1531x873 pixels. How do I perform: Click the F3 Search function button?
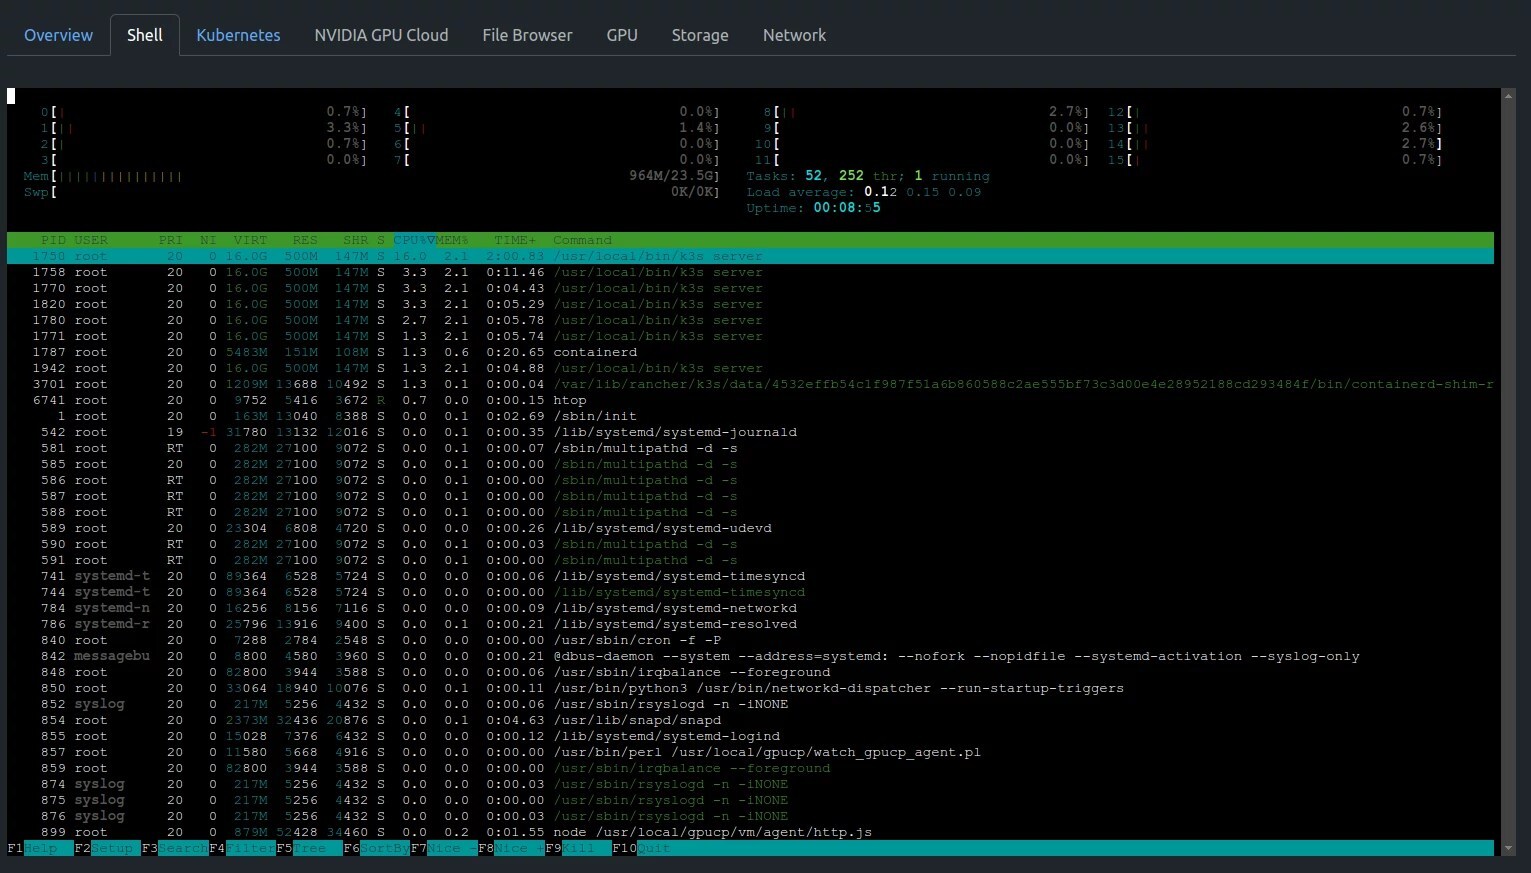(174, 848)
